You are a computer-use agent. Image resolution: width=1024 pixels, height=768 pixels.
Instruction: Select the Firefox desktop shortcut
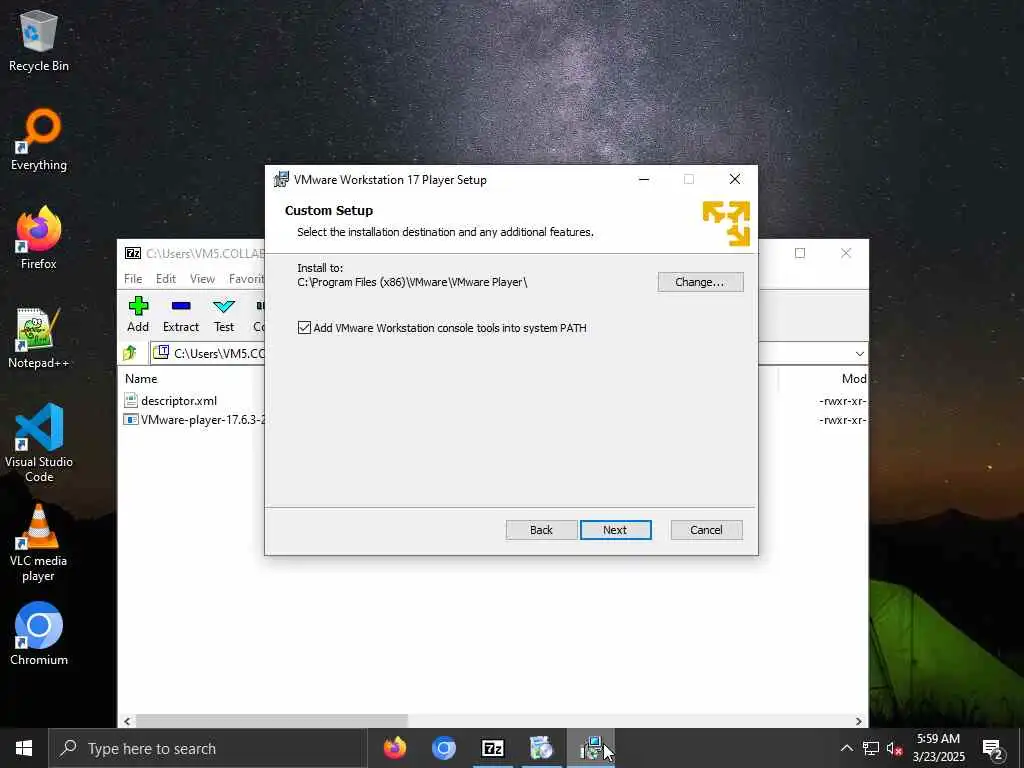39,239
